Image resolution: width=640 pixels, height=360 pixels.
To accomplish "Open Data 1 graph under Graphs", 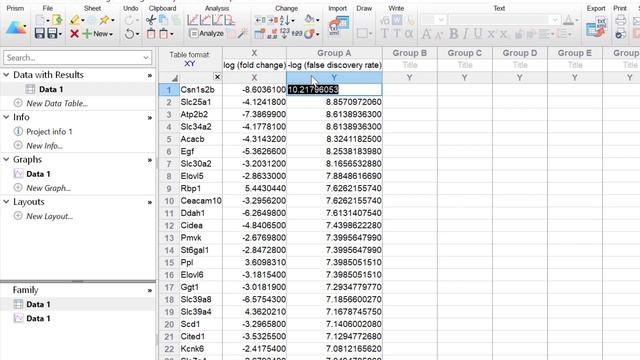I will [38, 174].
